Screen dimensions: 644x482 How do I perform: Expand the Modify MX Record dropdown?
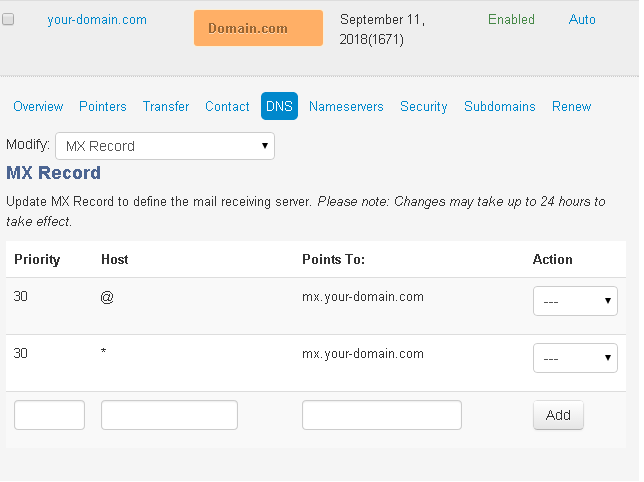pyautogui.click(x=165, y=146)
